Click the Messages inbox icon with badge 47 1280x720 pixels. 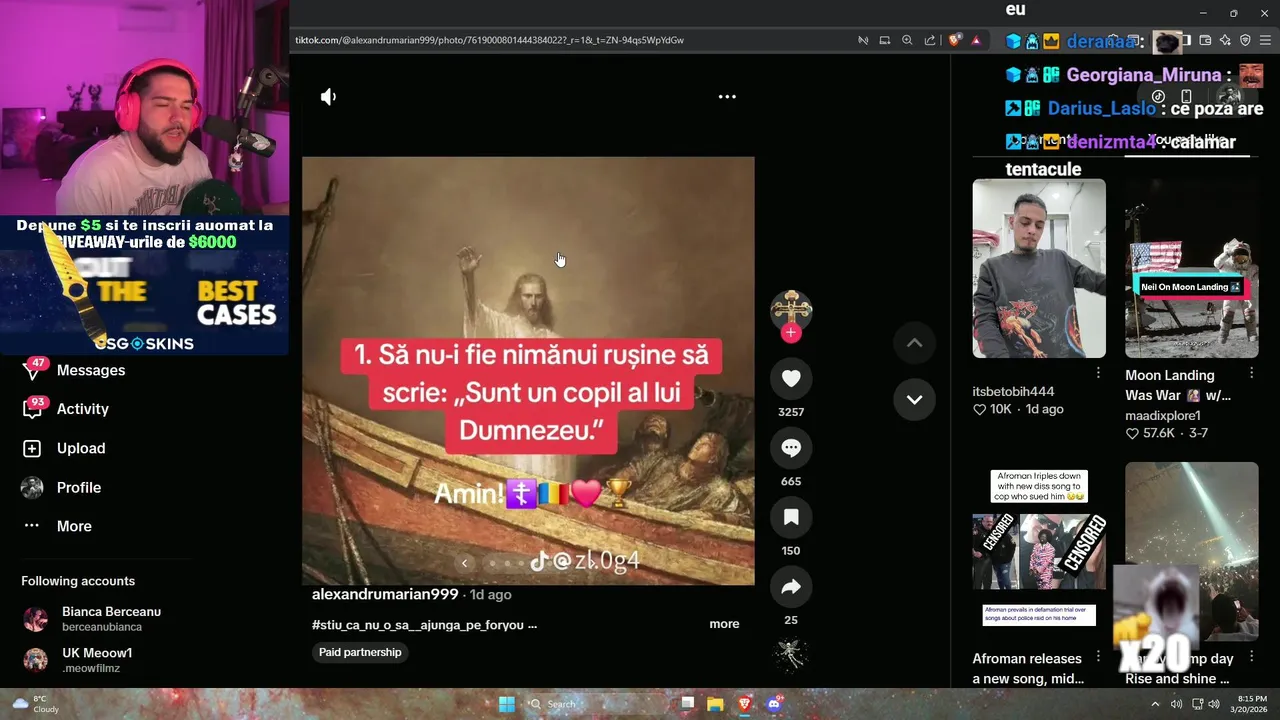(32, 370)
